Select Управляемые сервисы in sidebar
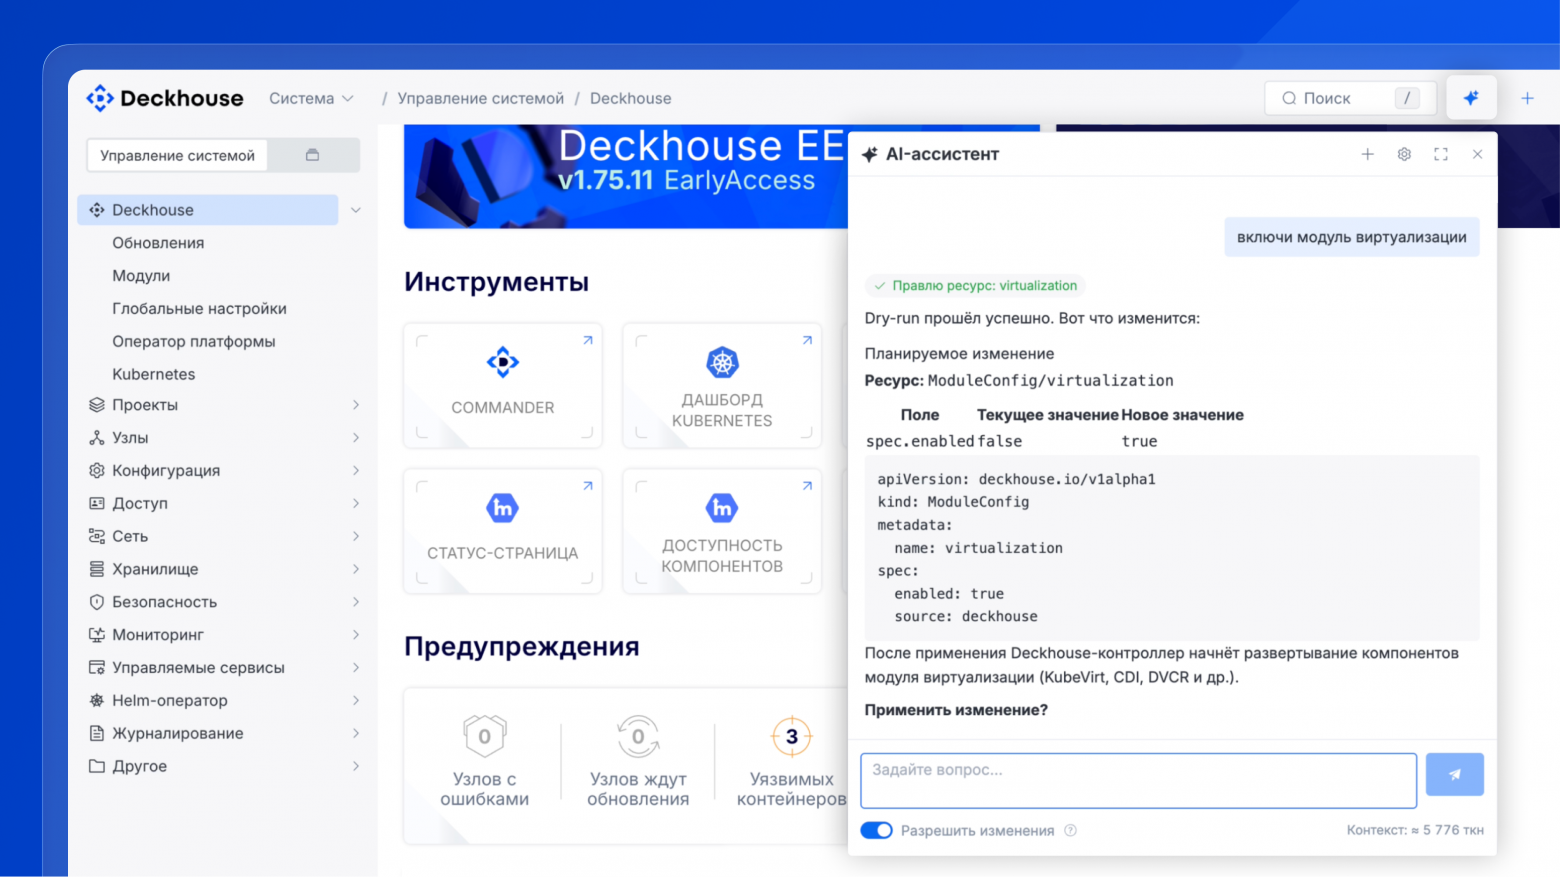Viewport: 1560px width, 877px height. (198, 667)
